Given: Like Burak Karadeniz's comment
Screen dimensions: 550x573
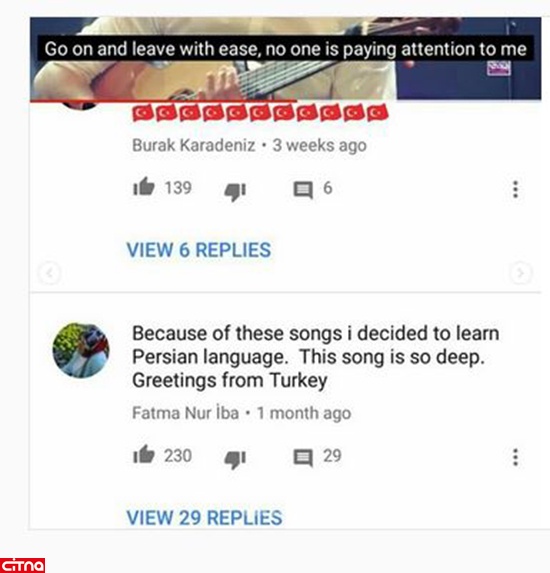Looking at the screenshot, I should coord(144,187).
